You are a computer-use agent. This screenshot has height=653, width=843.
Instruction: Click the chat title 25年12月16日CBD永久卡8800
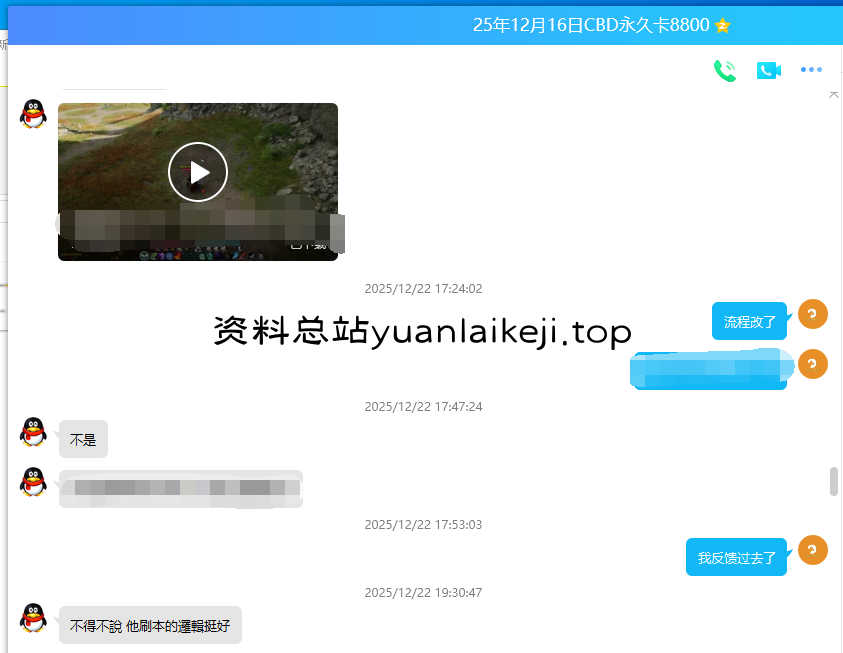(592, 25)
